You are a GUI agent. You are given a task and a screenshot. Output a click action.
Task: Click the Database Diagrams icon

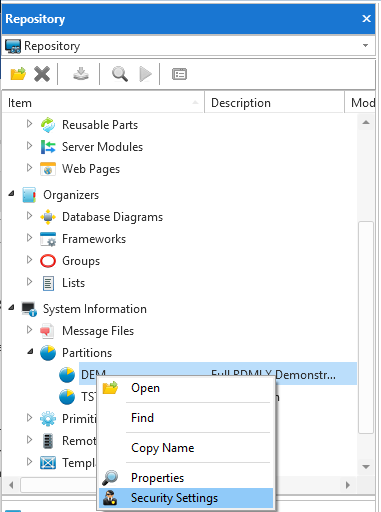48,217
